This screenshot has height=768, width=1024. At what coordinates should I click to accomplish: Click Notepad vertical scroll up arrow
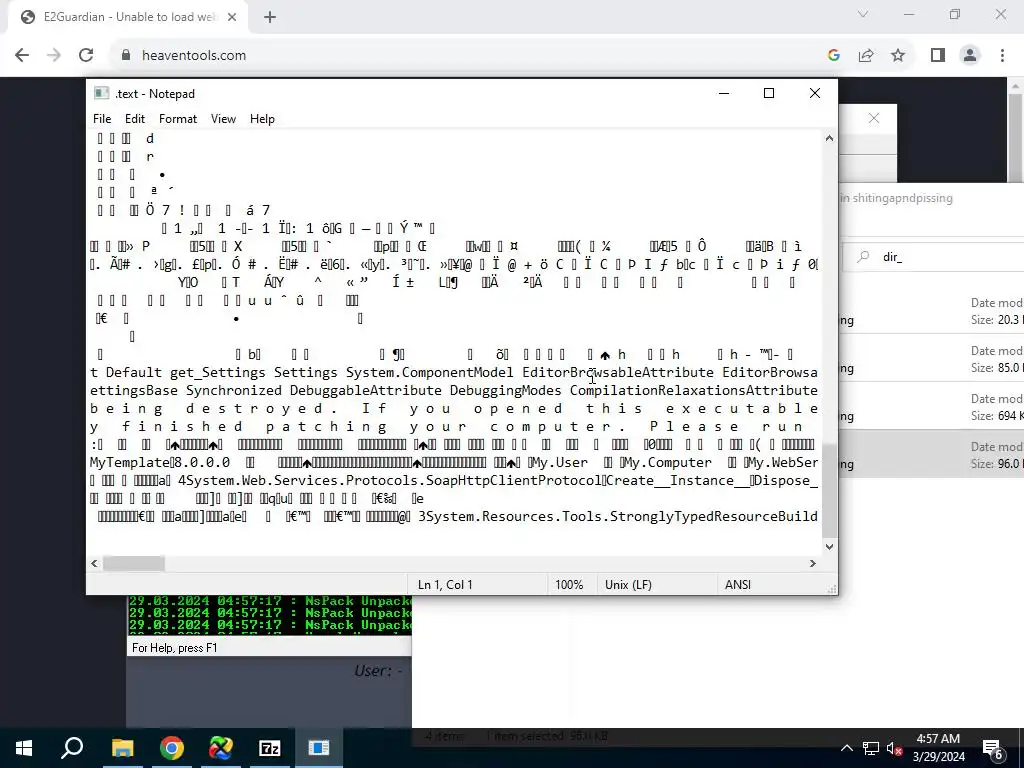click(x=829, y=138)
